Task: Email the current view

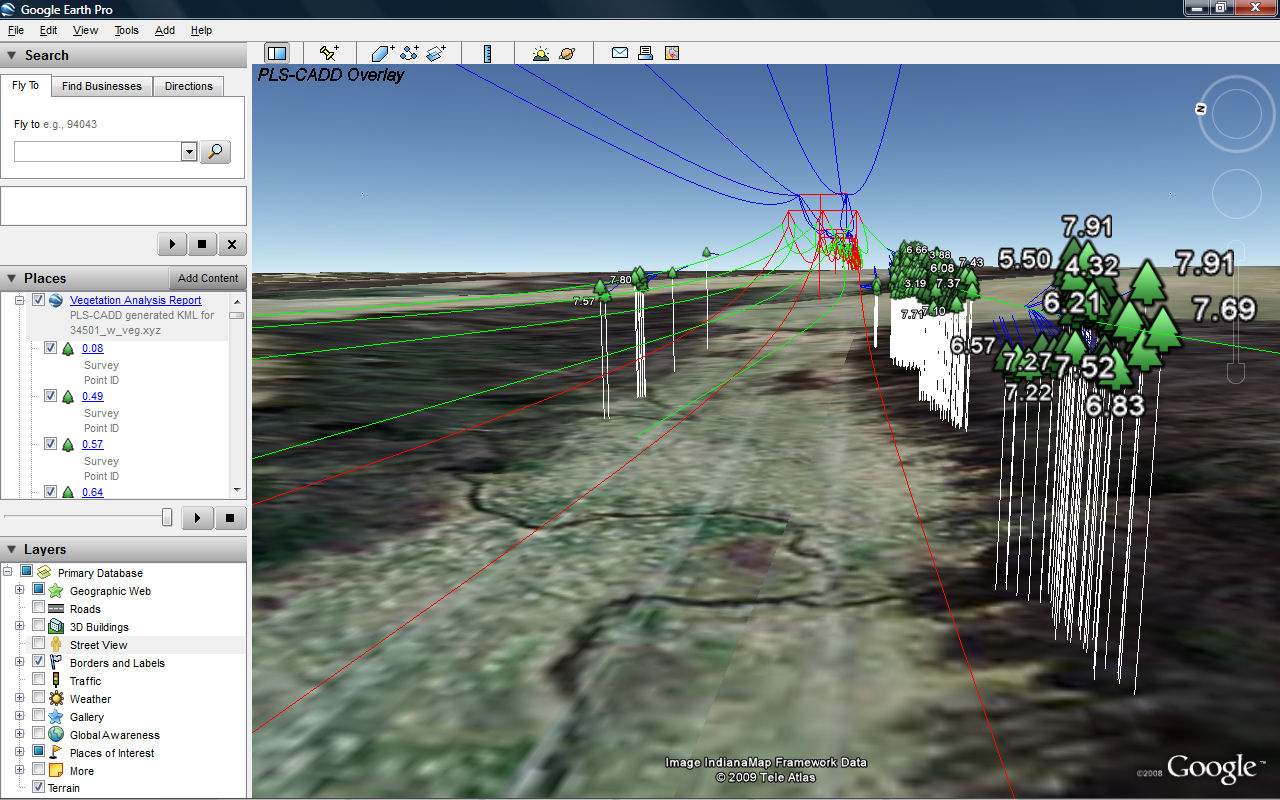Action: point(620,52)
